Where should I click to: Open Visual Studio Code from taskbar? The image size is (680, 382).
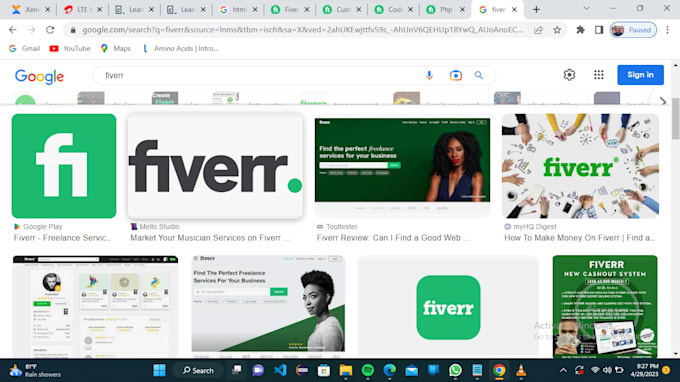coord(280,370)
